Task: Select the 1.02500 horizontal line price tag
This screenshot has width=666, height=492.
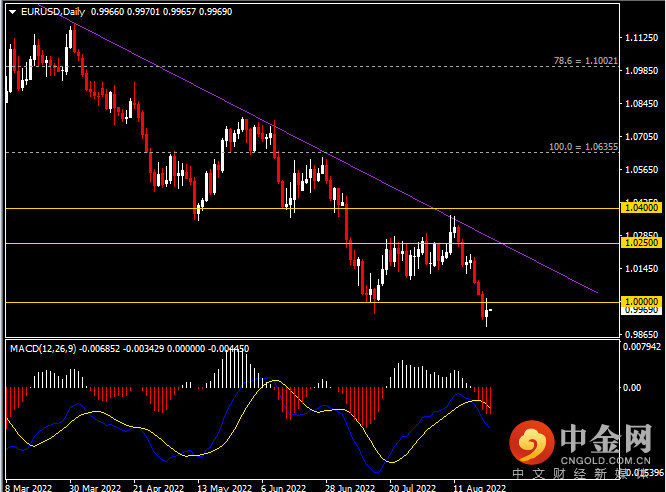Action: (641, 243)
